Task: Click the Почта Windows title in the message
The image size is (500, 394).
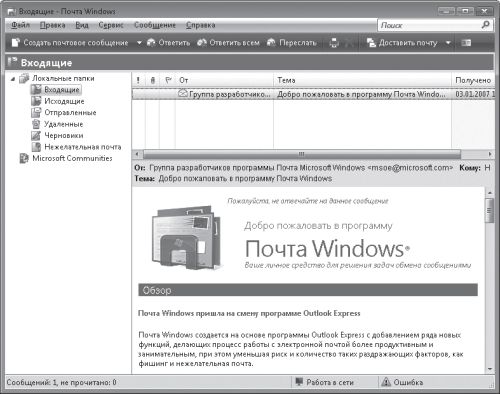Action: (327, 249)
